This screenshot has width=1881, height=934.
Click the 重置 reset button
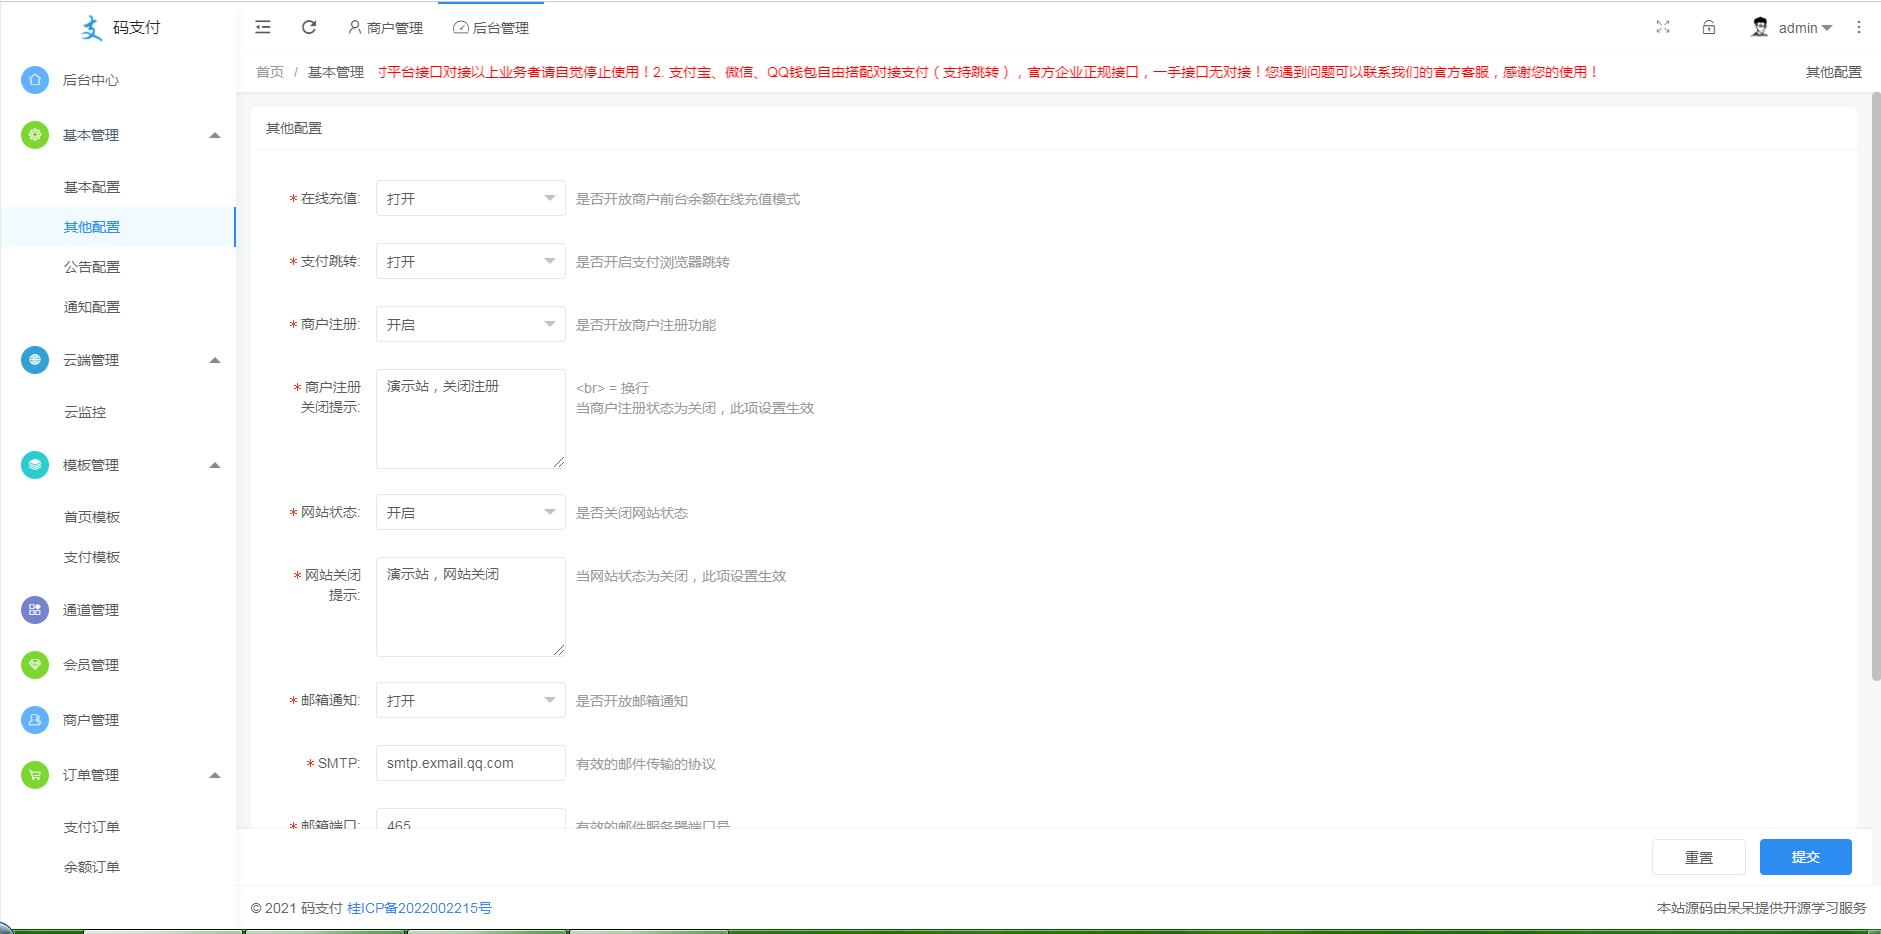tap(1698, 857)
